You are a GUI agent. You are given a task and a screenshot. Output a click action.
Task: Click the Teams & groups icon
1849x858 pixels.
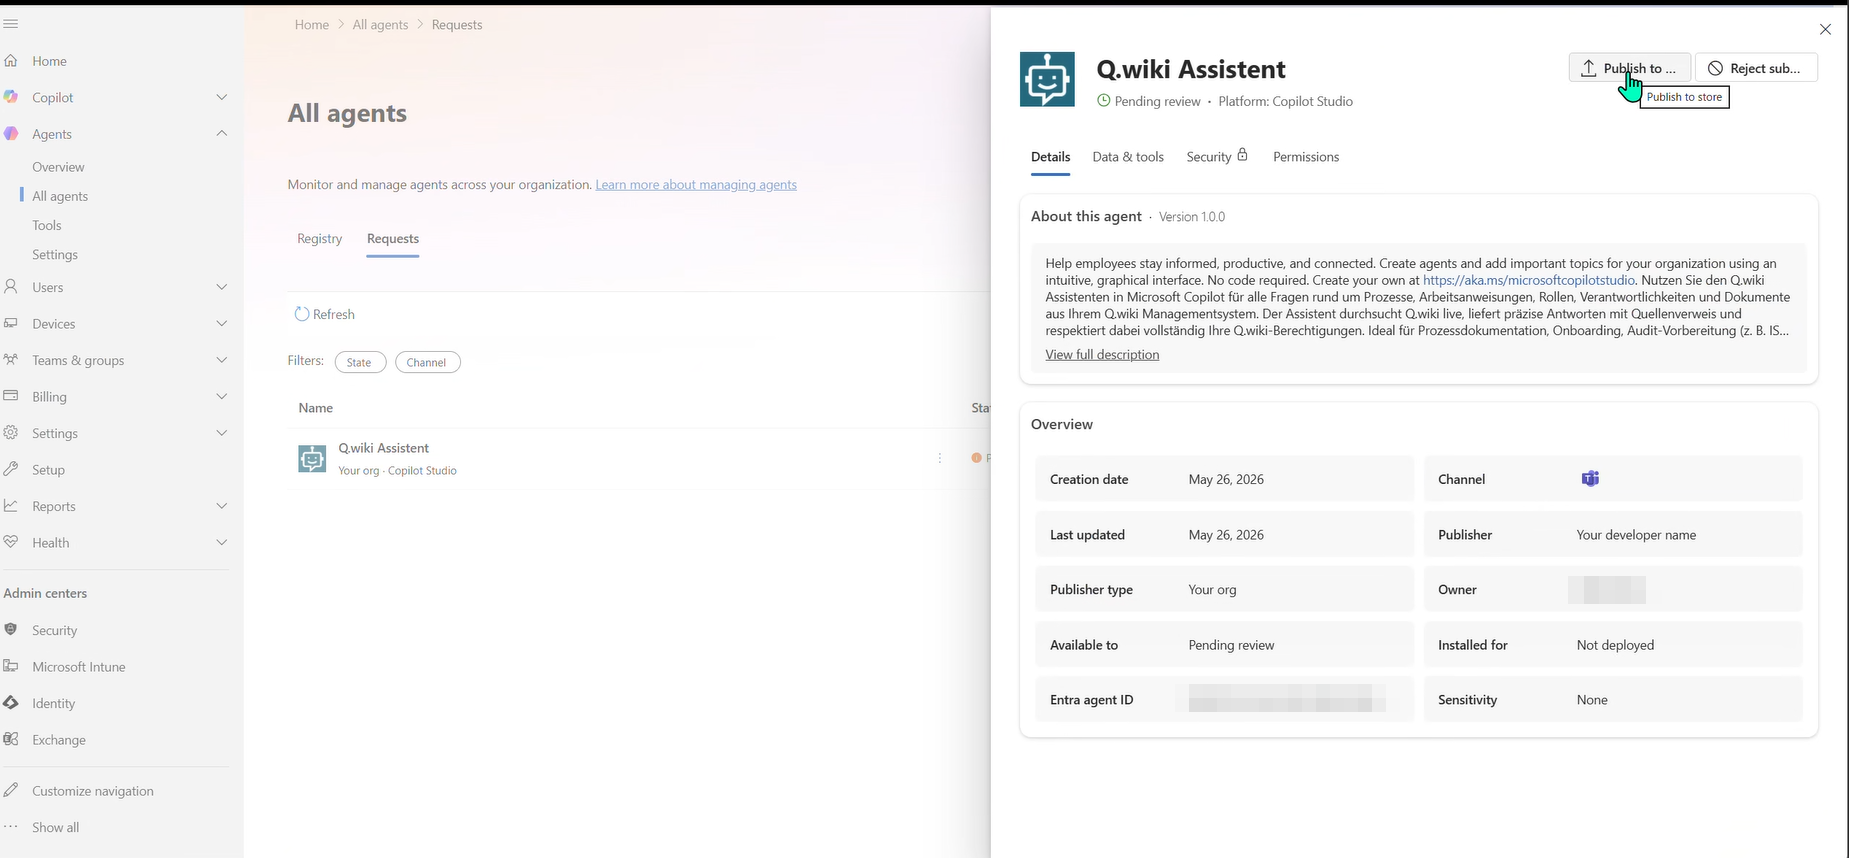[x=11, y=360]
